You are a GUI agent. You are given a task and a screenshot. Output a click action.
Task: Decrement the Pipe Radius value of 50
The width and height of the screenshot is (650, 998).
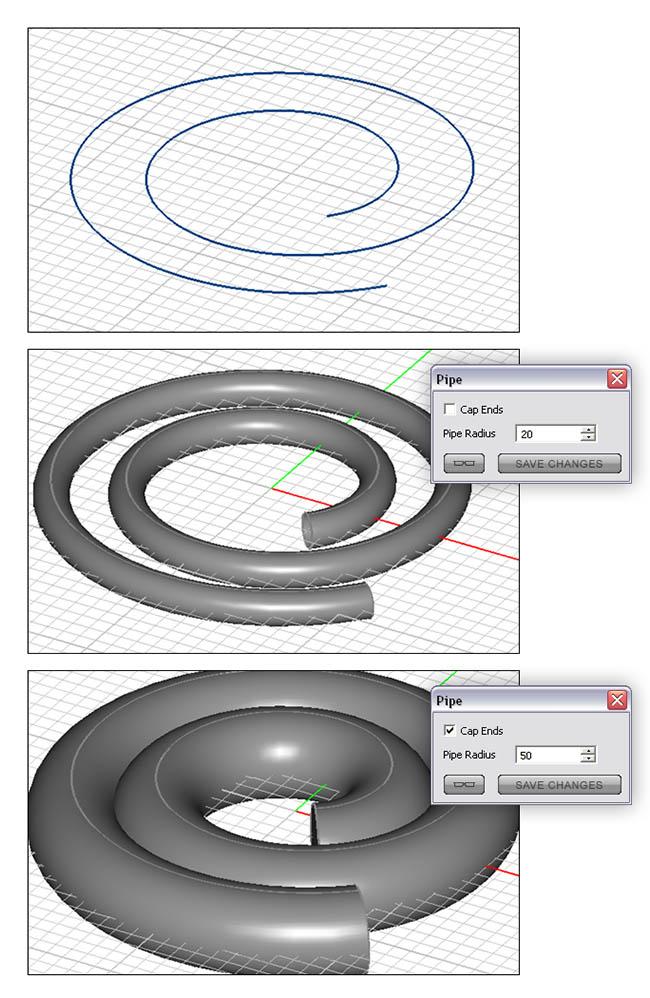588,760
